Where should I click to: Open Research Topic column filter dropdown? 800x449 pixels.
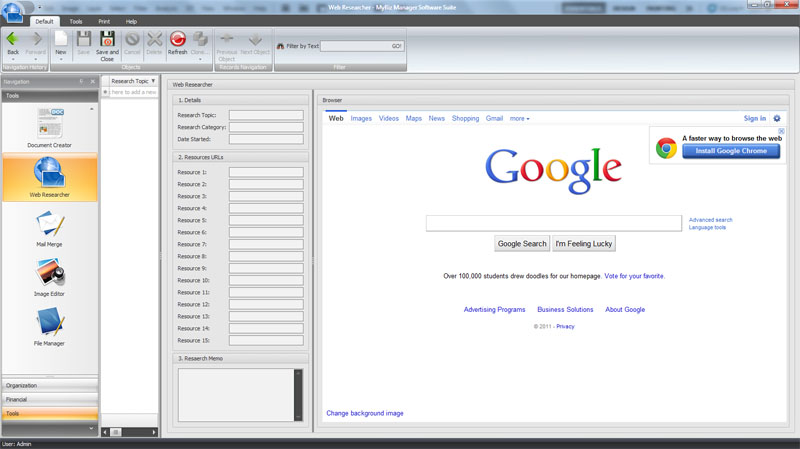[153, 81]
